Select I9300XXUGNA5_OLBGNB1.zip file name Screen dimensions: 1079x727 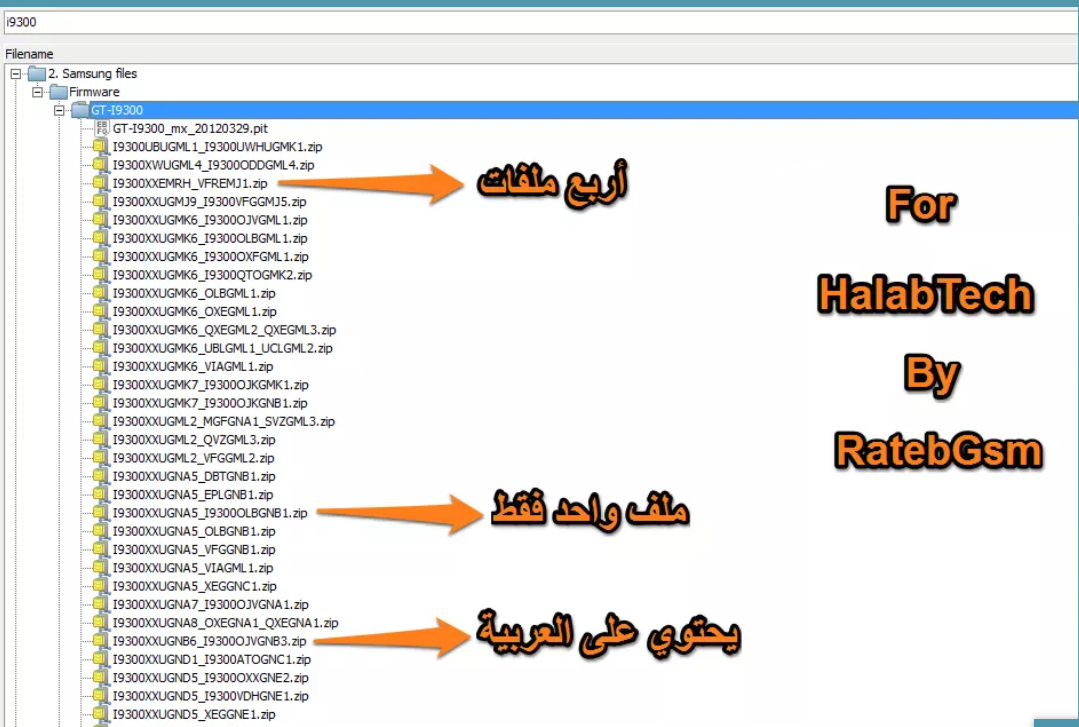[x=194, y=531]
